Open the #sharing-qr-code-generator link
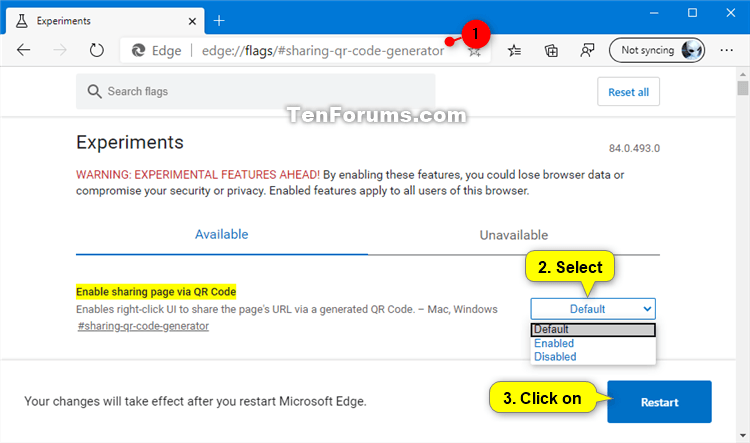The image size is (750, 443). point(143,326)
